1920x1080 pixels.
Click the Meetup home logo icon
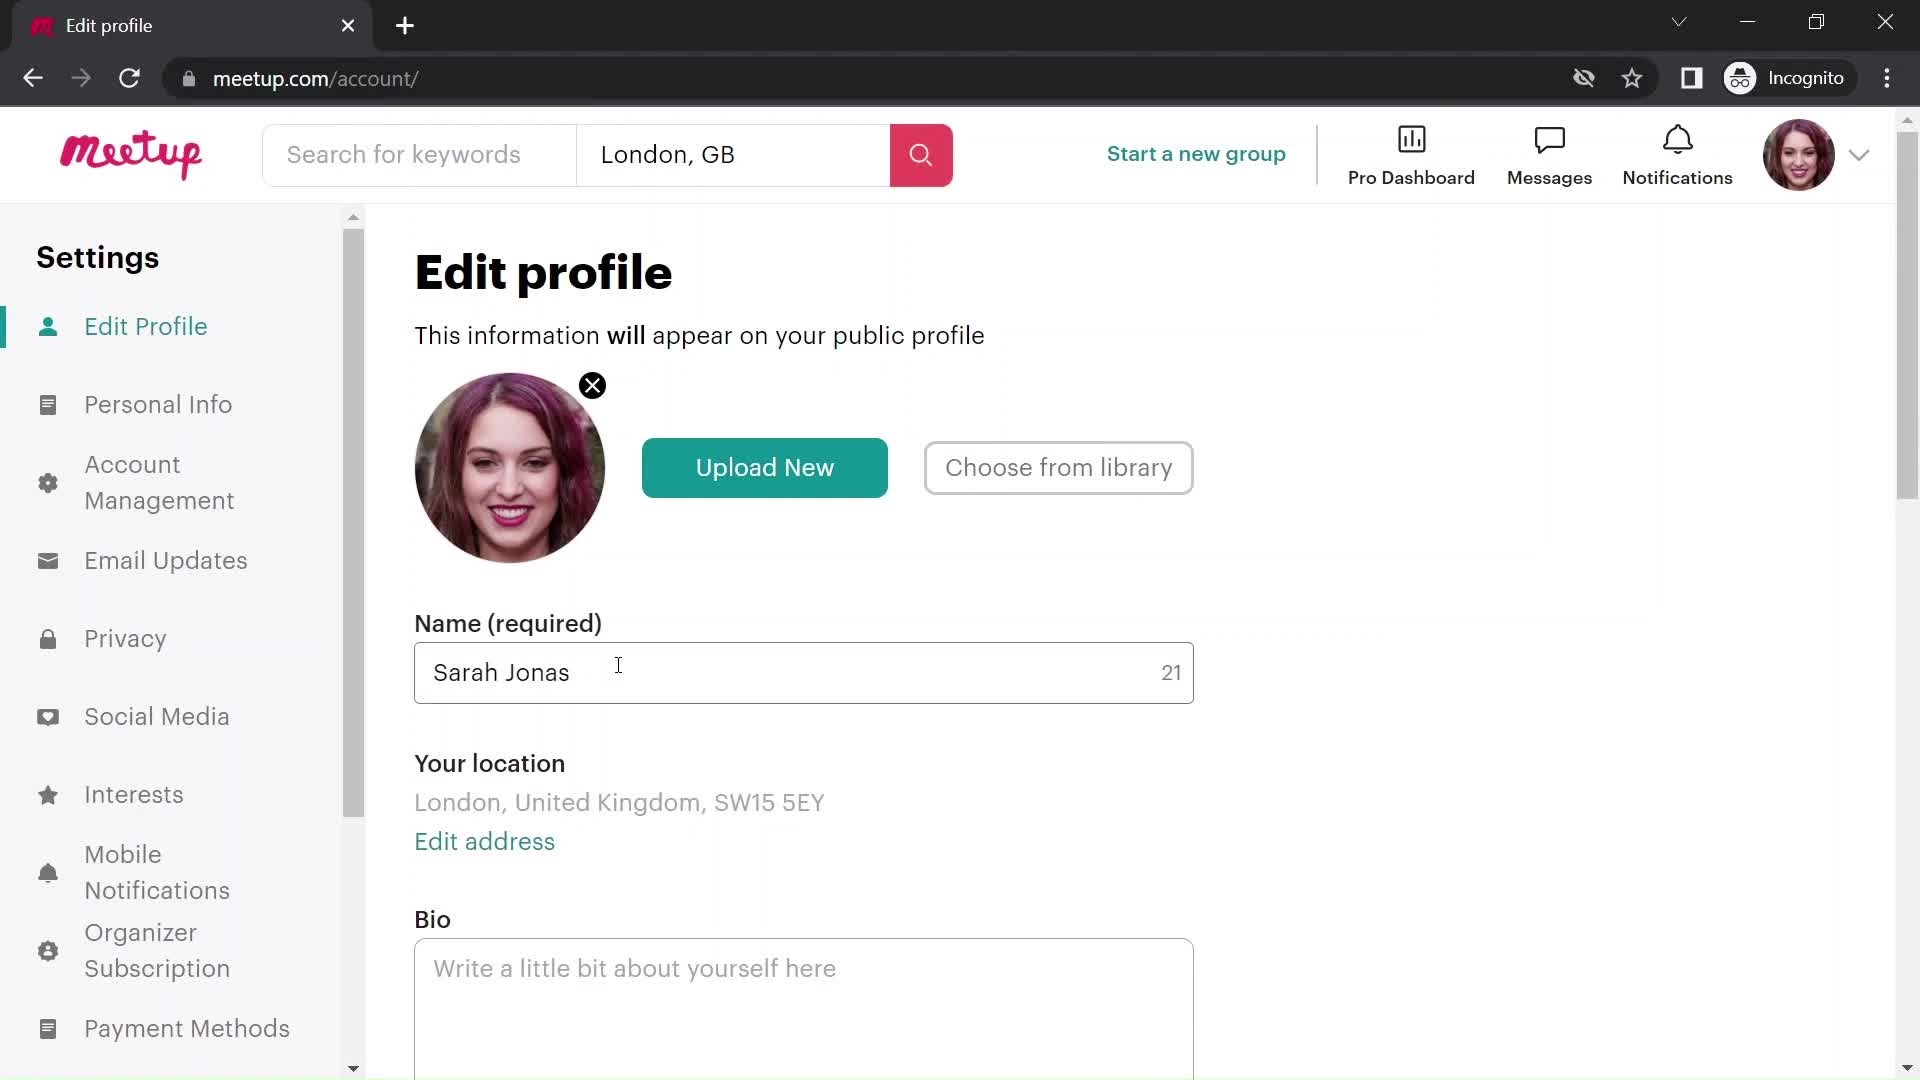click(x=131, y=154)
